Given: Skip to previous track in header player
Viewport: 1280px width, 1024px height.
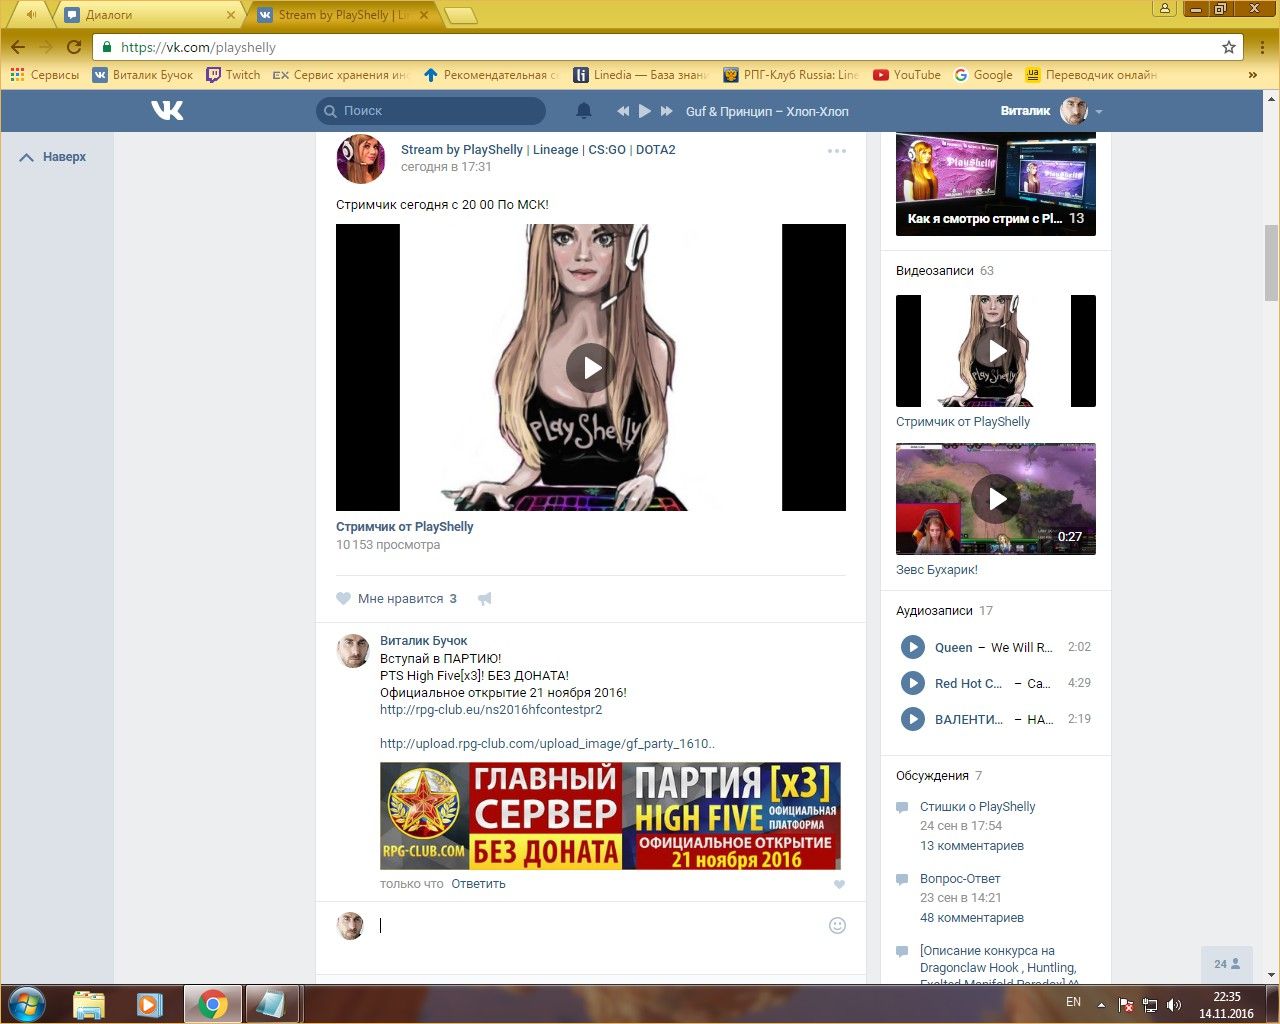Looking at the screenshot, I should (623, 111).
